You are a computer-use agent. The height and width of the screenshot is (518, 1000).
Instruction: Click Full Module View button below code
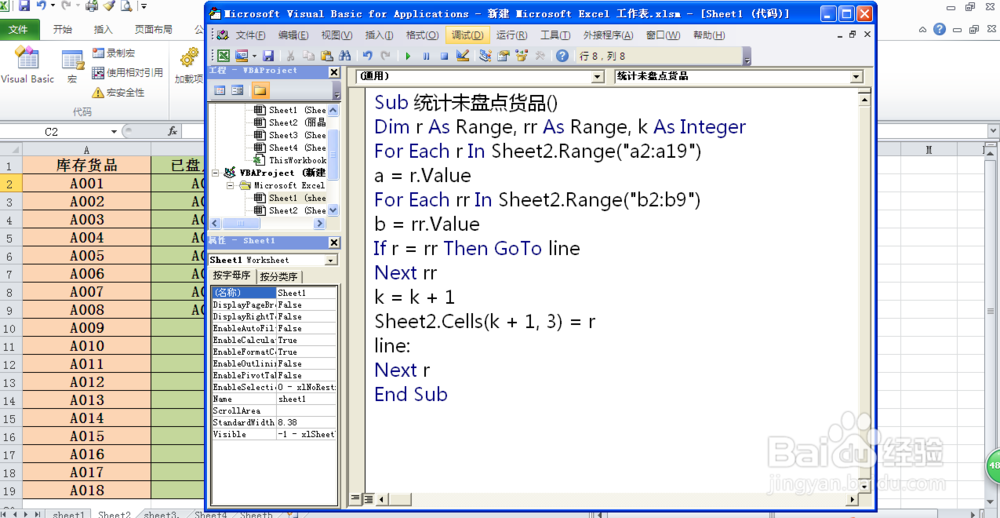pyautogui.click(x=367, y=498)
